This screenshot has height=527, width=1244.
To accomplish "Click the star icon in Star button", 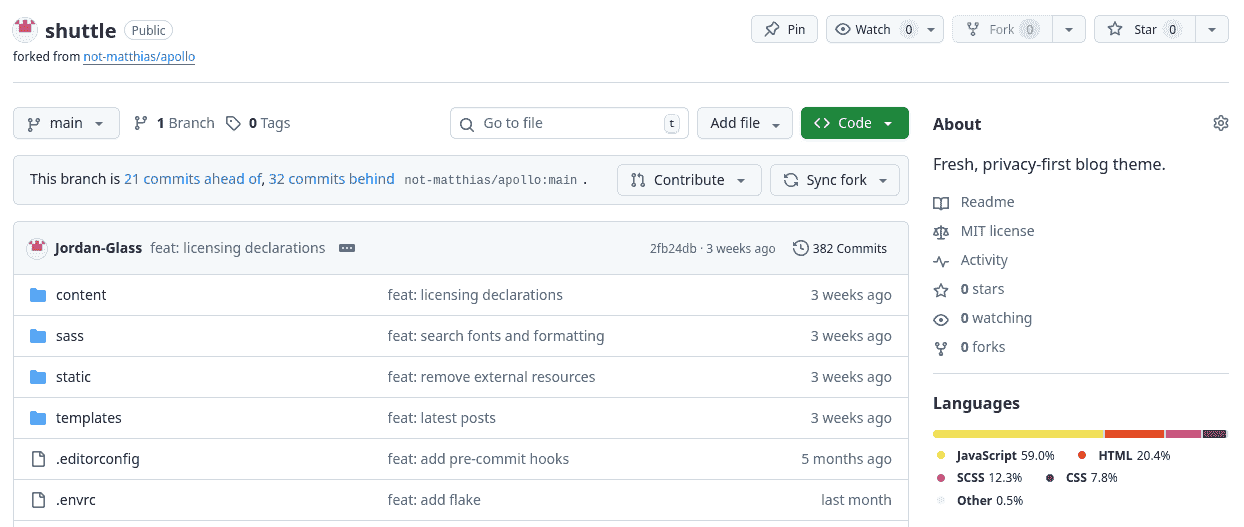I will (x=1115, y=30).
